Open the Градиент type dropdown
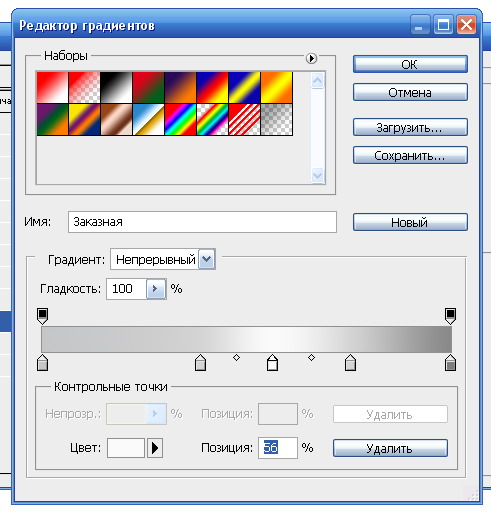 click(207, 259)
